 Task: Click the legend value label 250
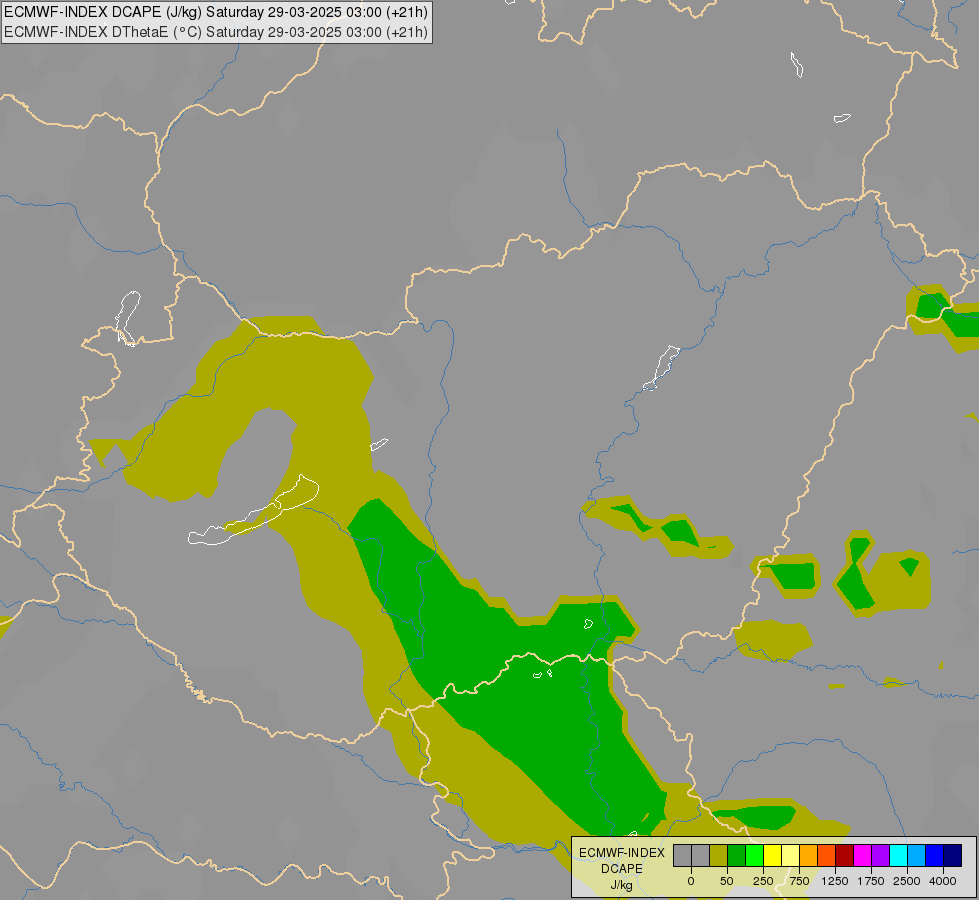click(763, 881)
